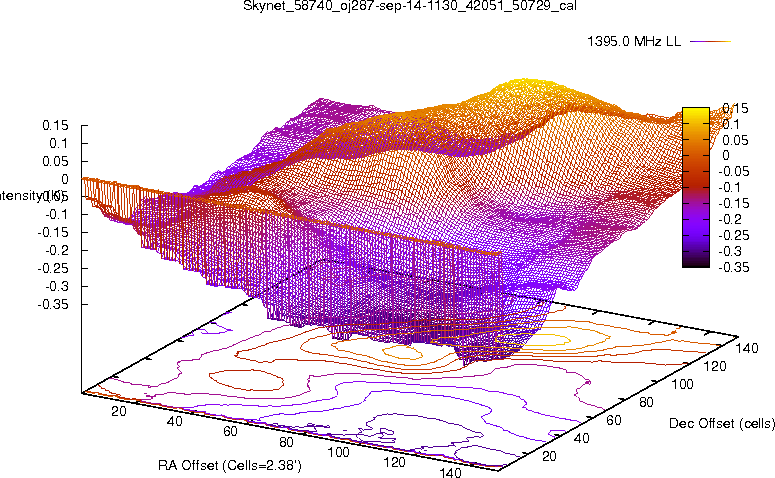Screen dimensions: 775x478
Task: Click the -0.3 label on the color bar
Action: (x=730, y=251)
